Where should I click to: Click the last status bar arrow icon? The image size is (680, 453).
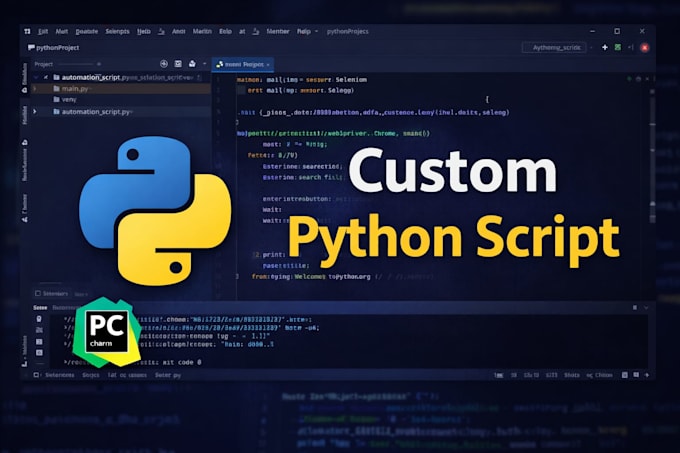647,375
